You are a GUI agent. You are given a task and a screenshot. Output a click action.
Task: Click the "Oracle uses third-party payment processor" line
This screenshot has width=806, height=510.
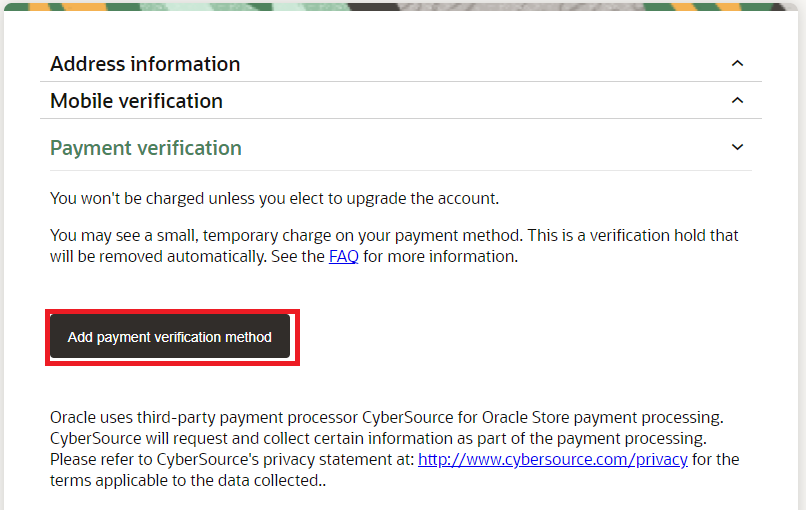387,417
